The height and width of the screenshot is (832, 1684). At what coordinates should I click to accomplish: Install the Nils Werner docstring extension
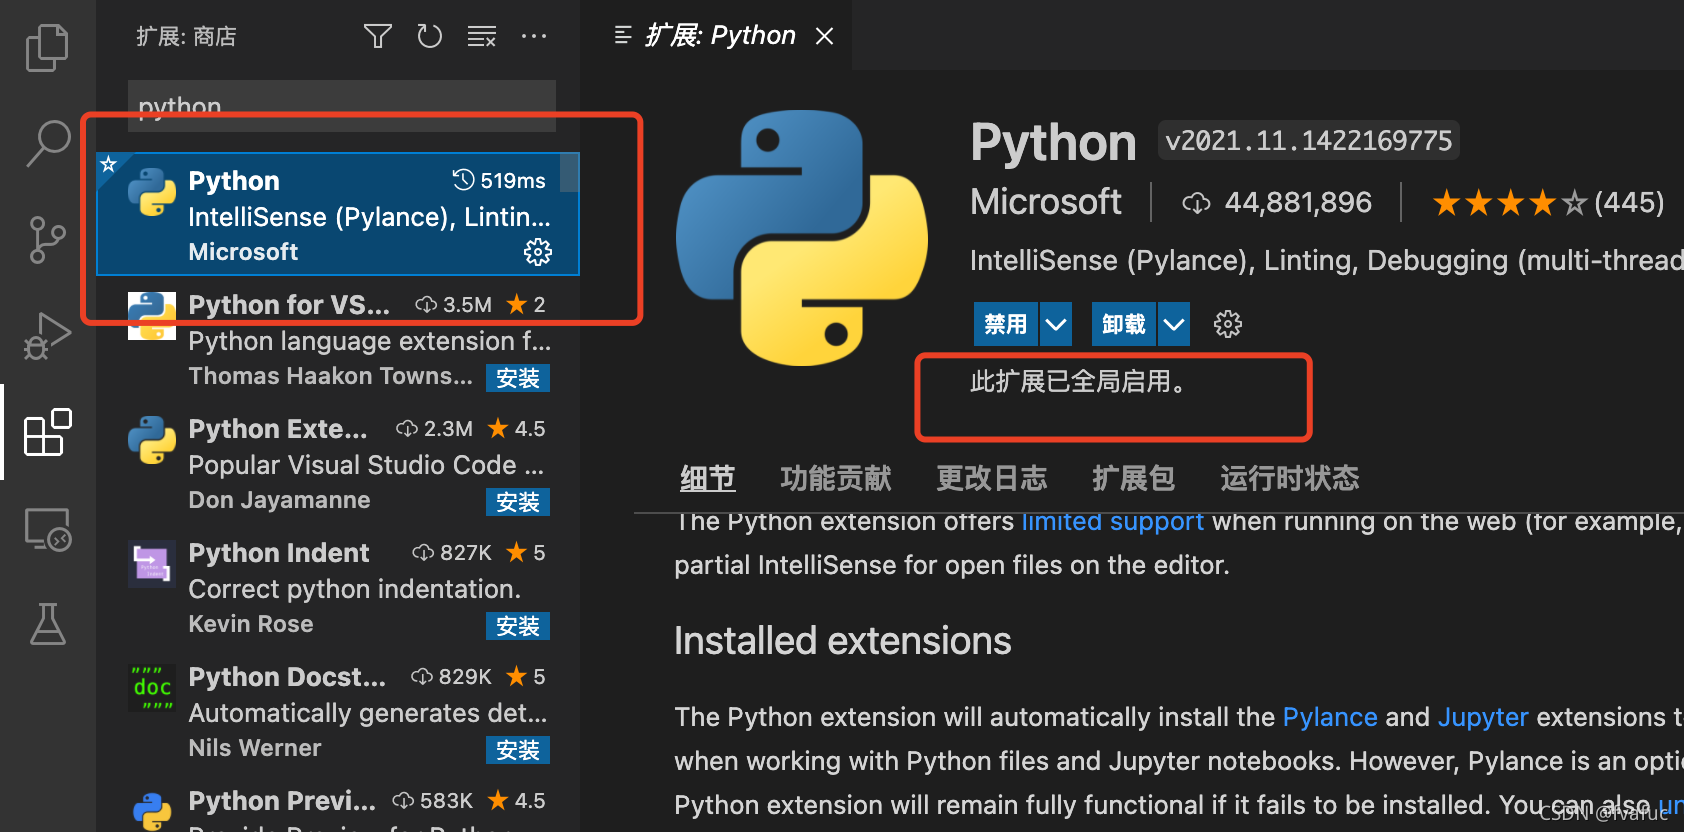[518, 750]
